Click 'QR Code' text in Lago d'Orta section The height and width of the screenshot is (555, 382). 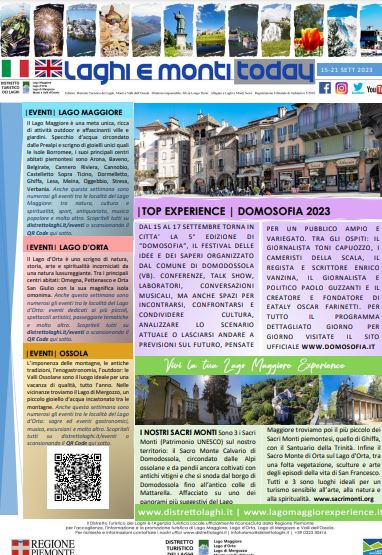pyautogui.click(x=38, y=339)
